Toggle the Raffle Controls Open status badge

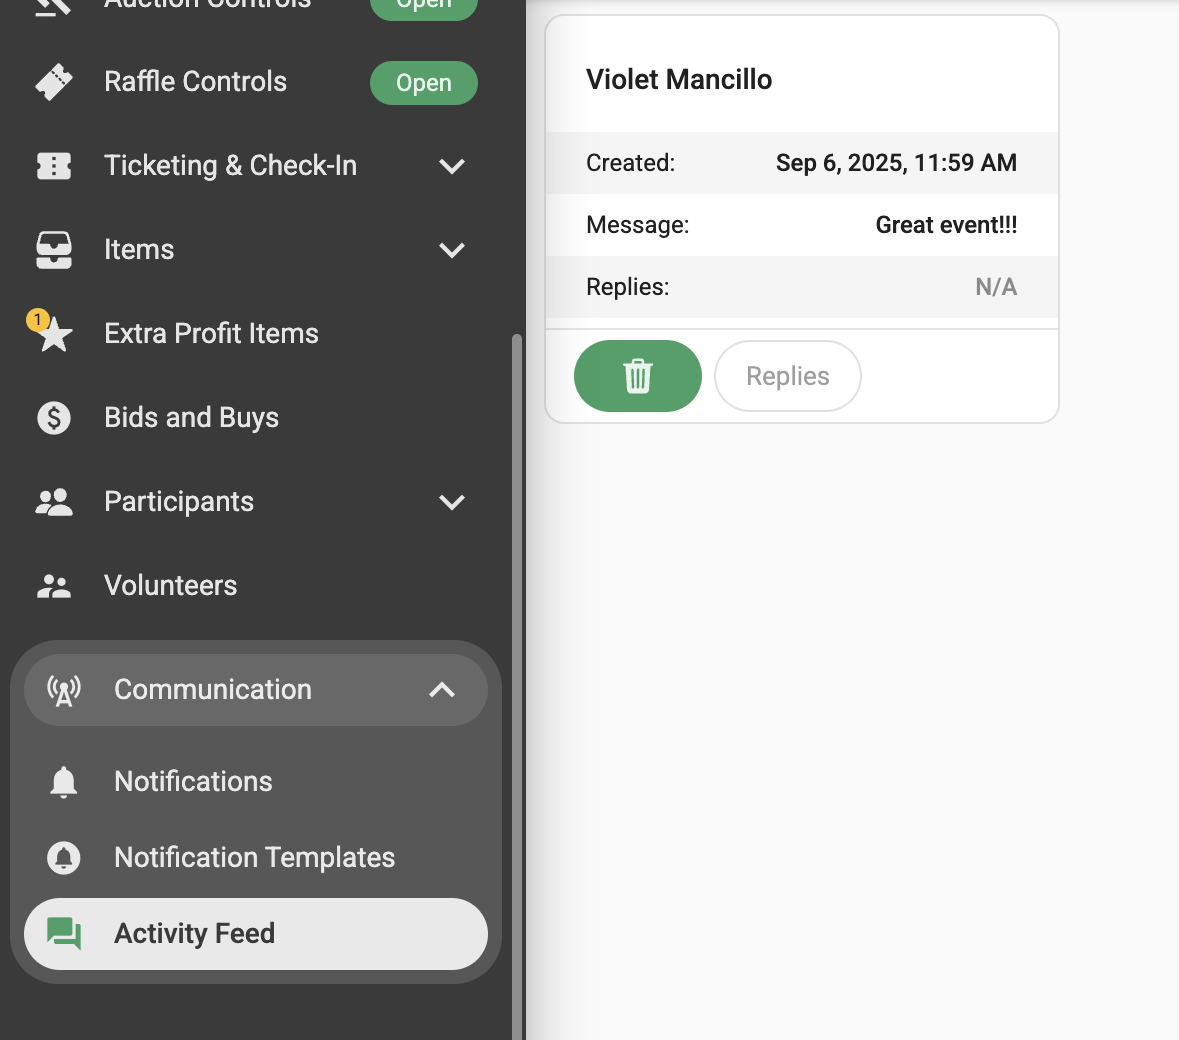[423, 83]
